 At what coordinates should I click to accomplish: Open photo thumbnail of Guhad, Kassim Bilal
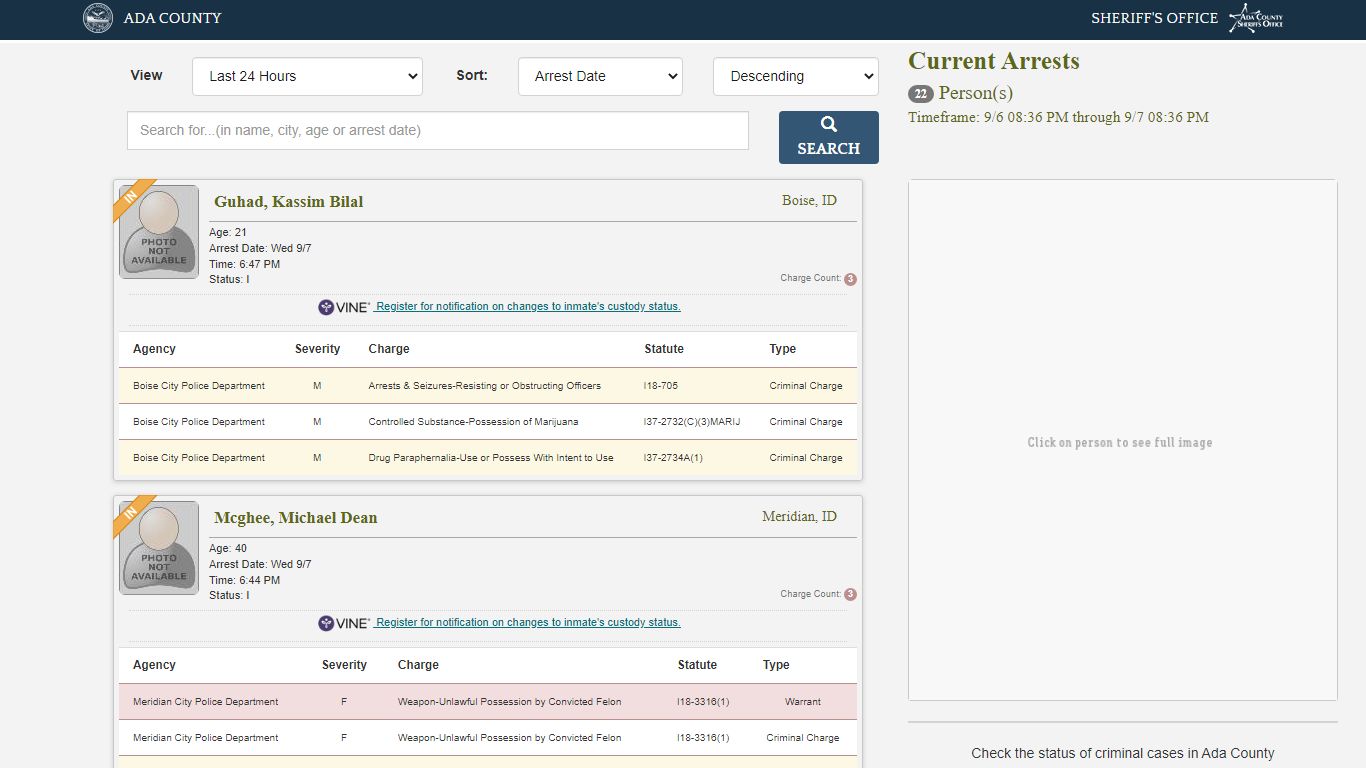[x=159, y=232]
